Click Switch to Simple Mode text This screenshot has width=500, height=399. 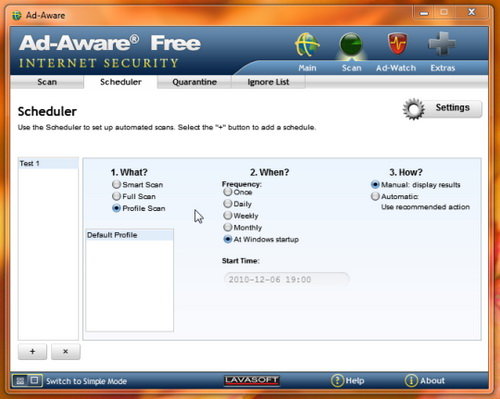pos(86,381)
